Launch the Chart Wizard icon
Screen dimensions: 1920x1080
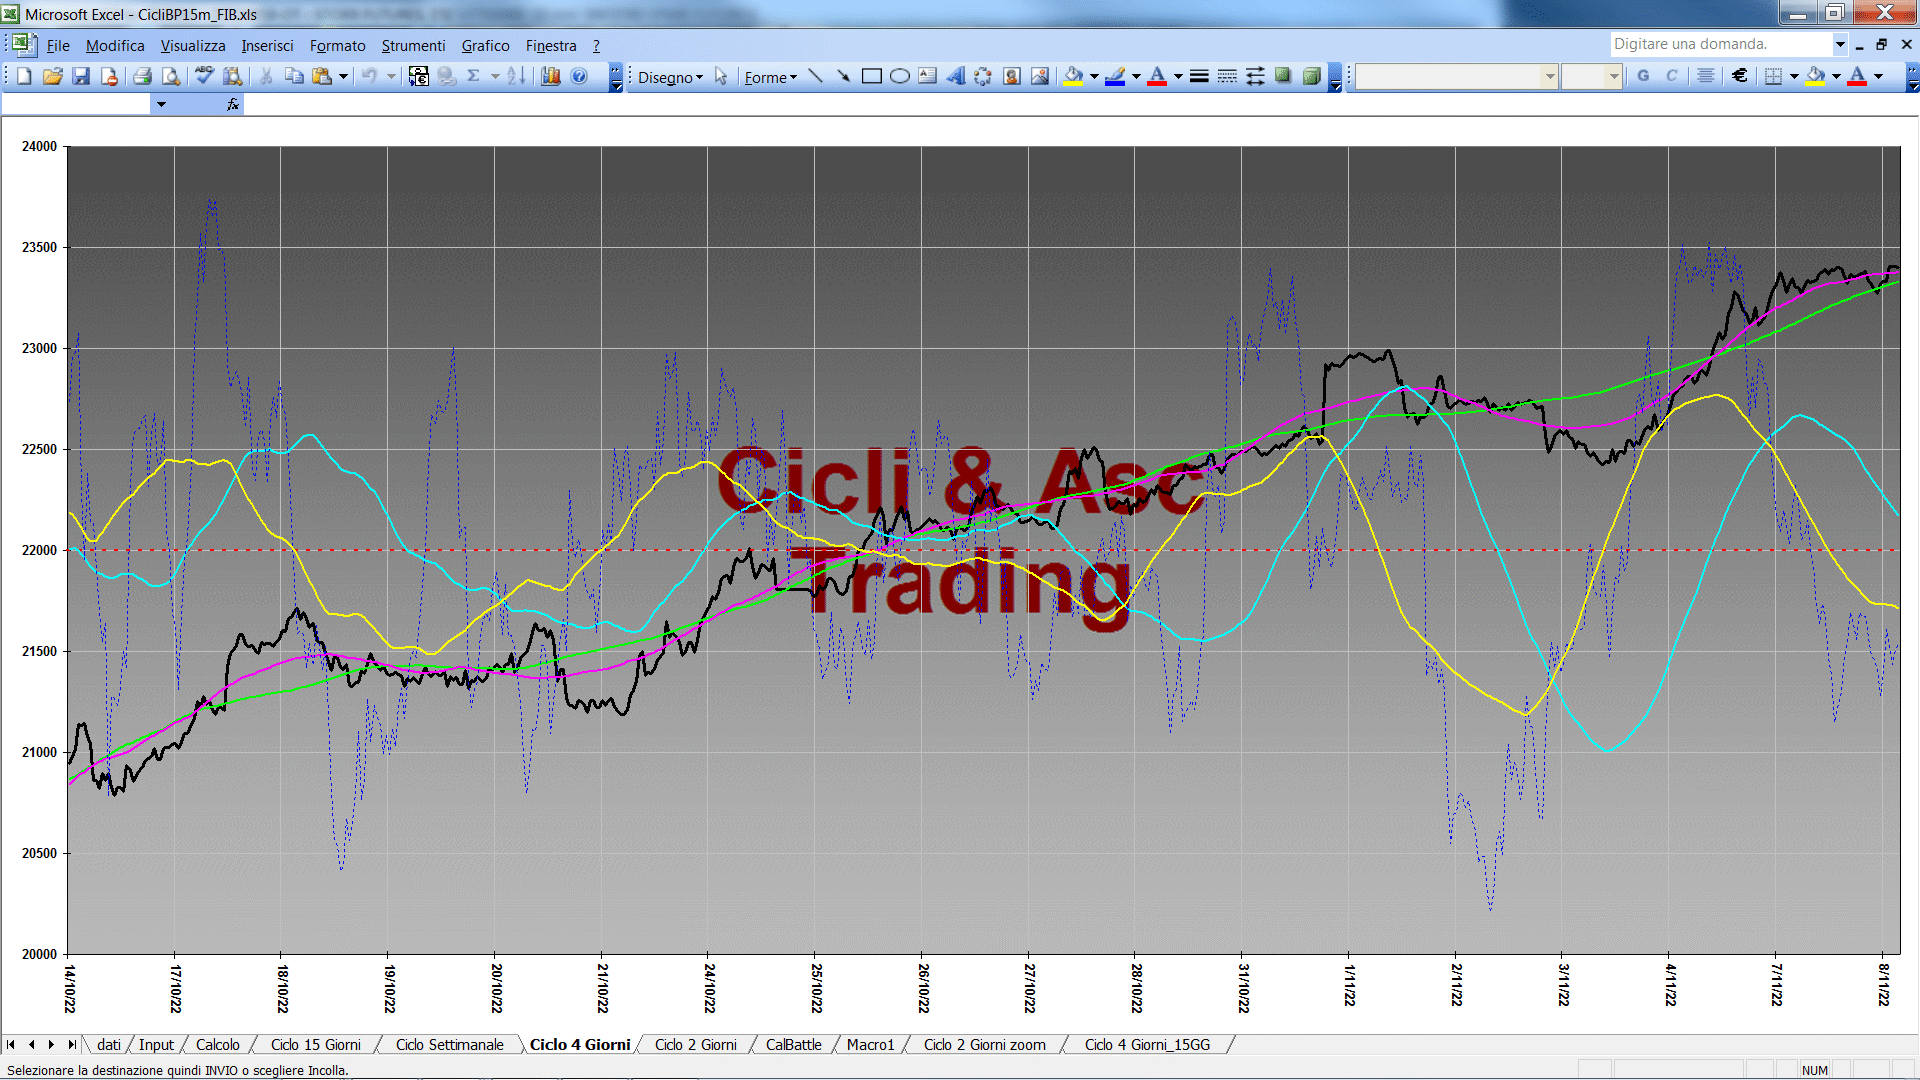[x=550, y=76]
